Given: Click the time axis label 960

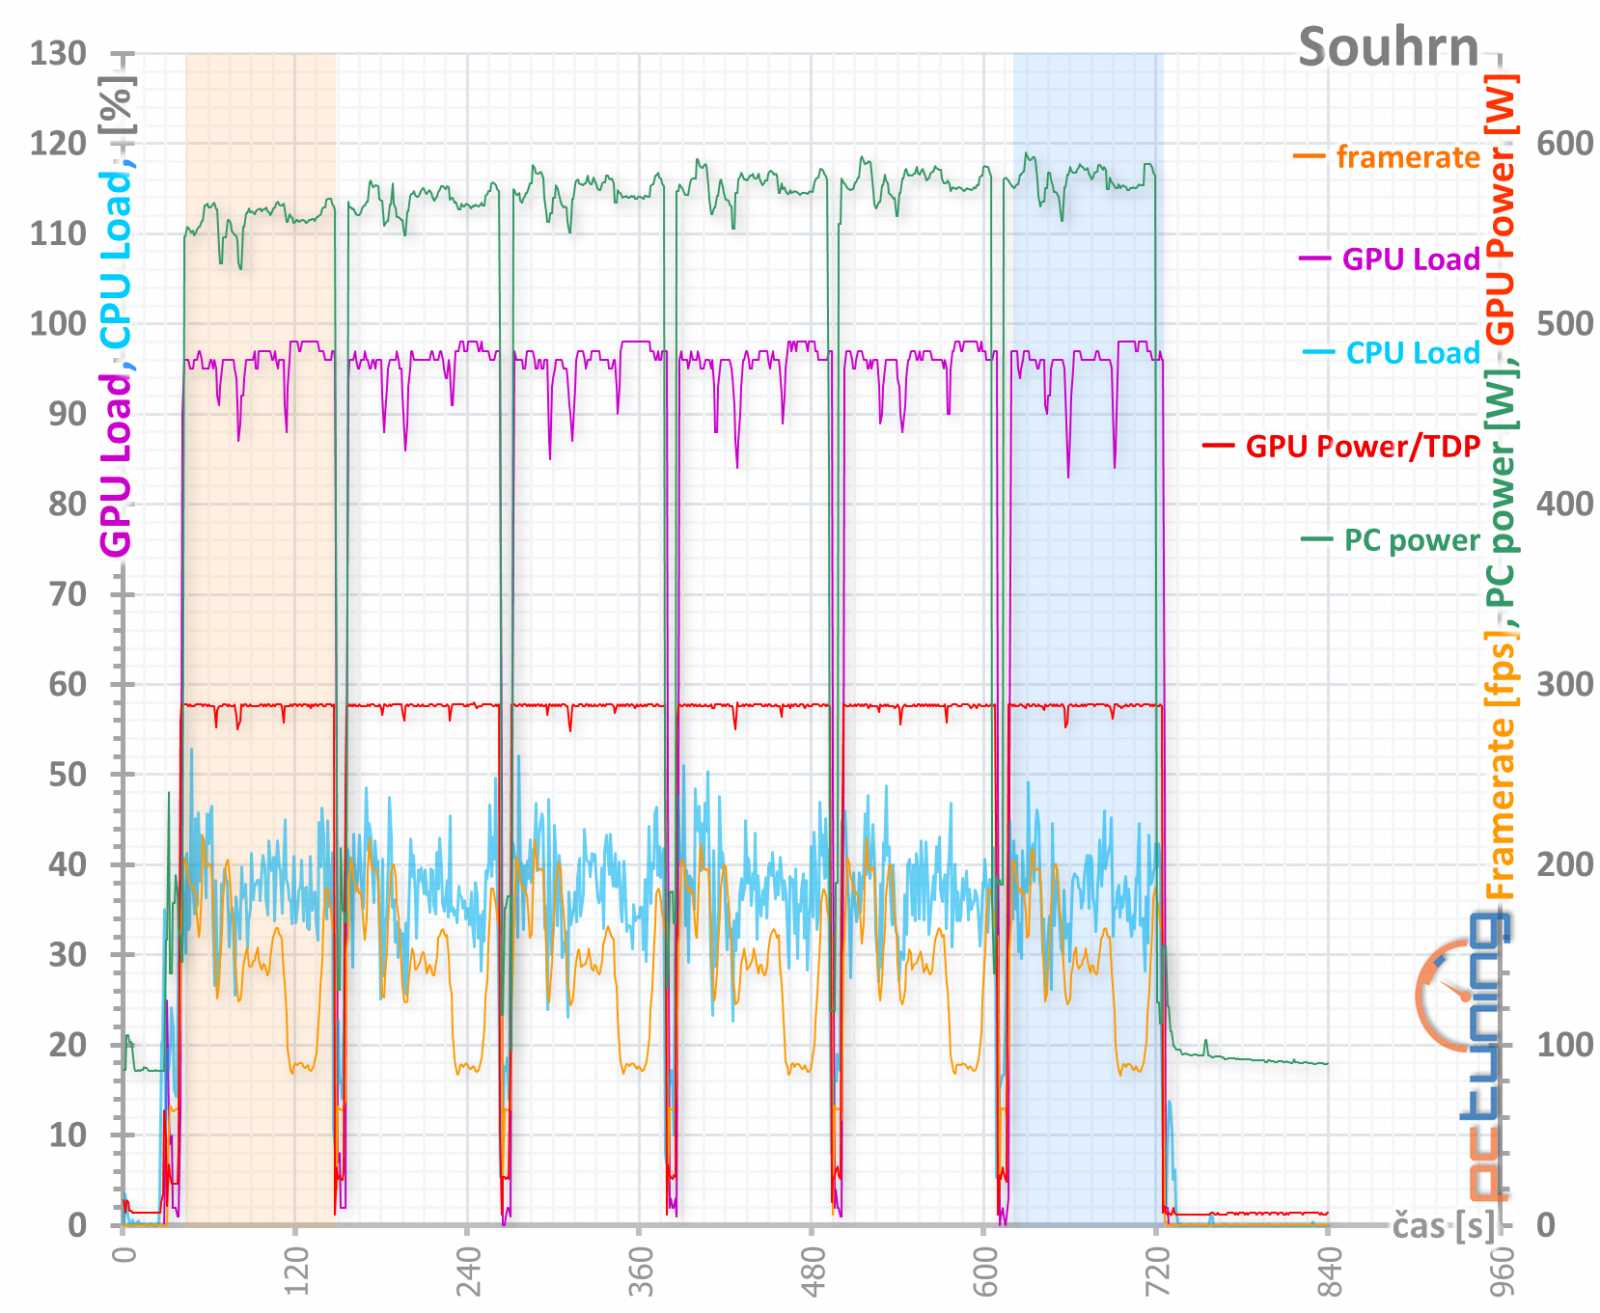Looking at the screenshot, I should click(1502, 1271).
